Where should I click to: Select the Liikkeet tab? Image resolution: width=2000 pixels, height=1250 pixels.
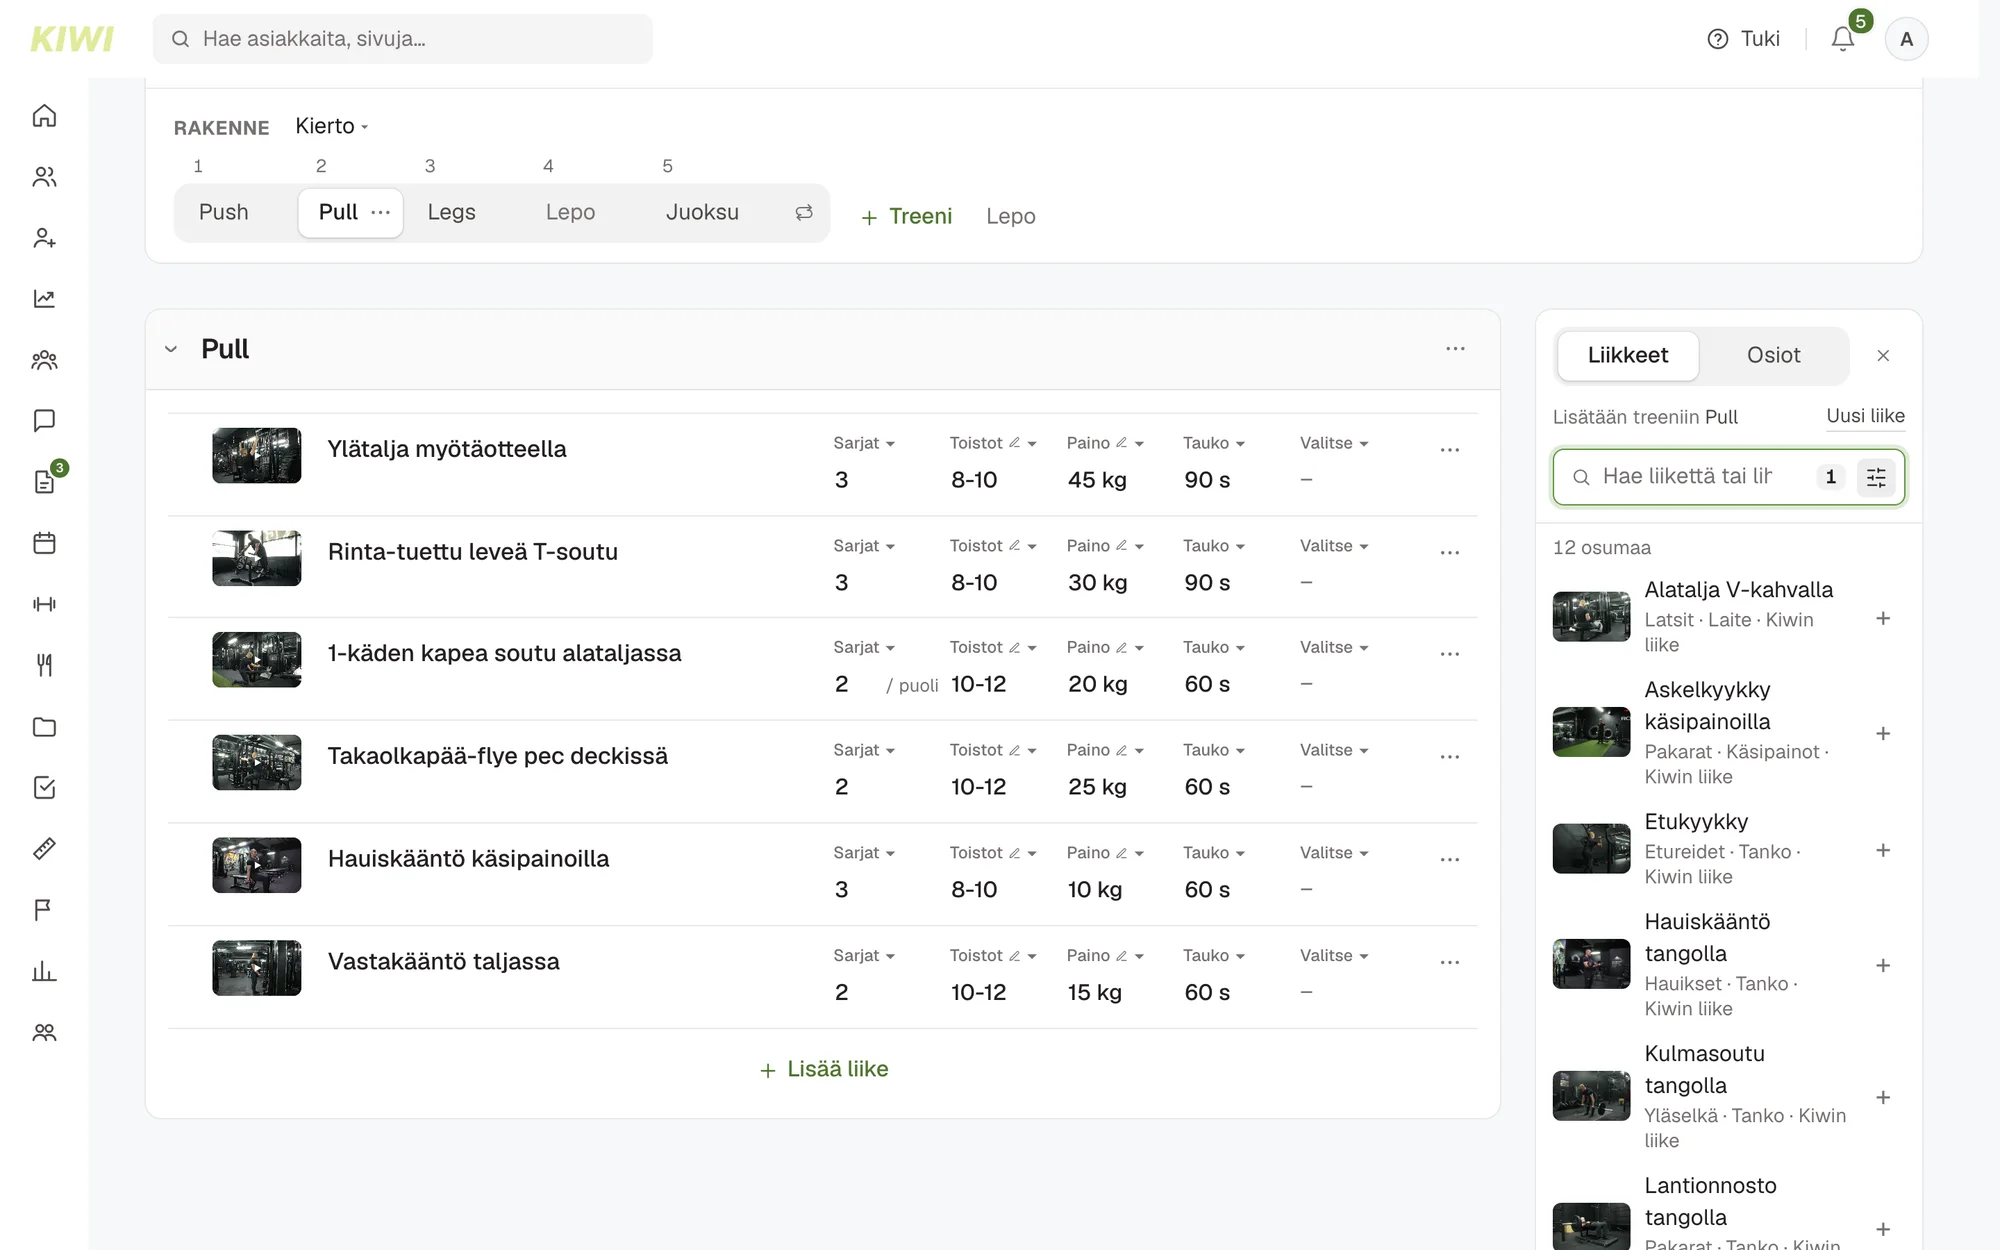(1628, 356)
